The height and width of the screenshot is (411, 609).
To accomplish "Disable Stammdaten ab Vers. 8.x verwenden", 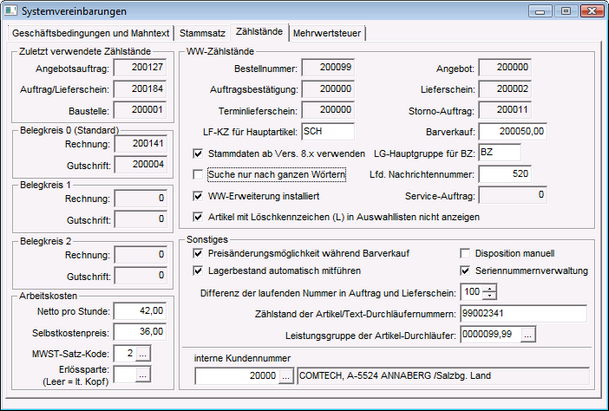I will point(198,153).
